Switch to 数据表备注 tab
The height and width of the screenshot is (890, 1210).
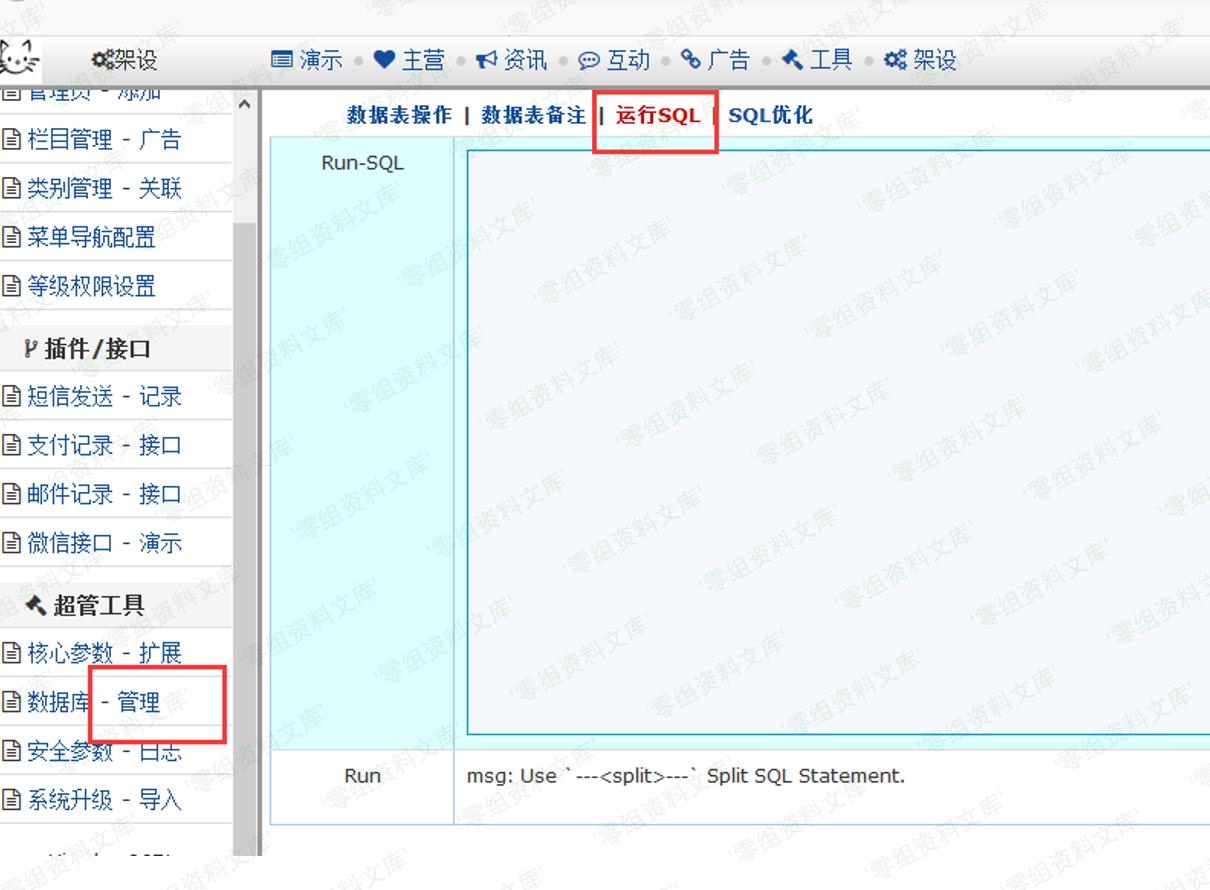tap(533, 115)
